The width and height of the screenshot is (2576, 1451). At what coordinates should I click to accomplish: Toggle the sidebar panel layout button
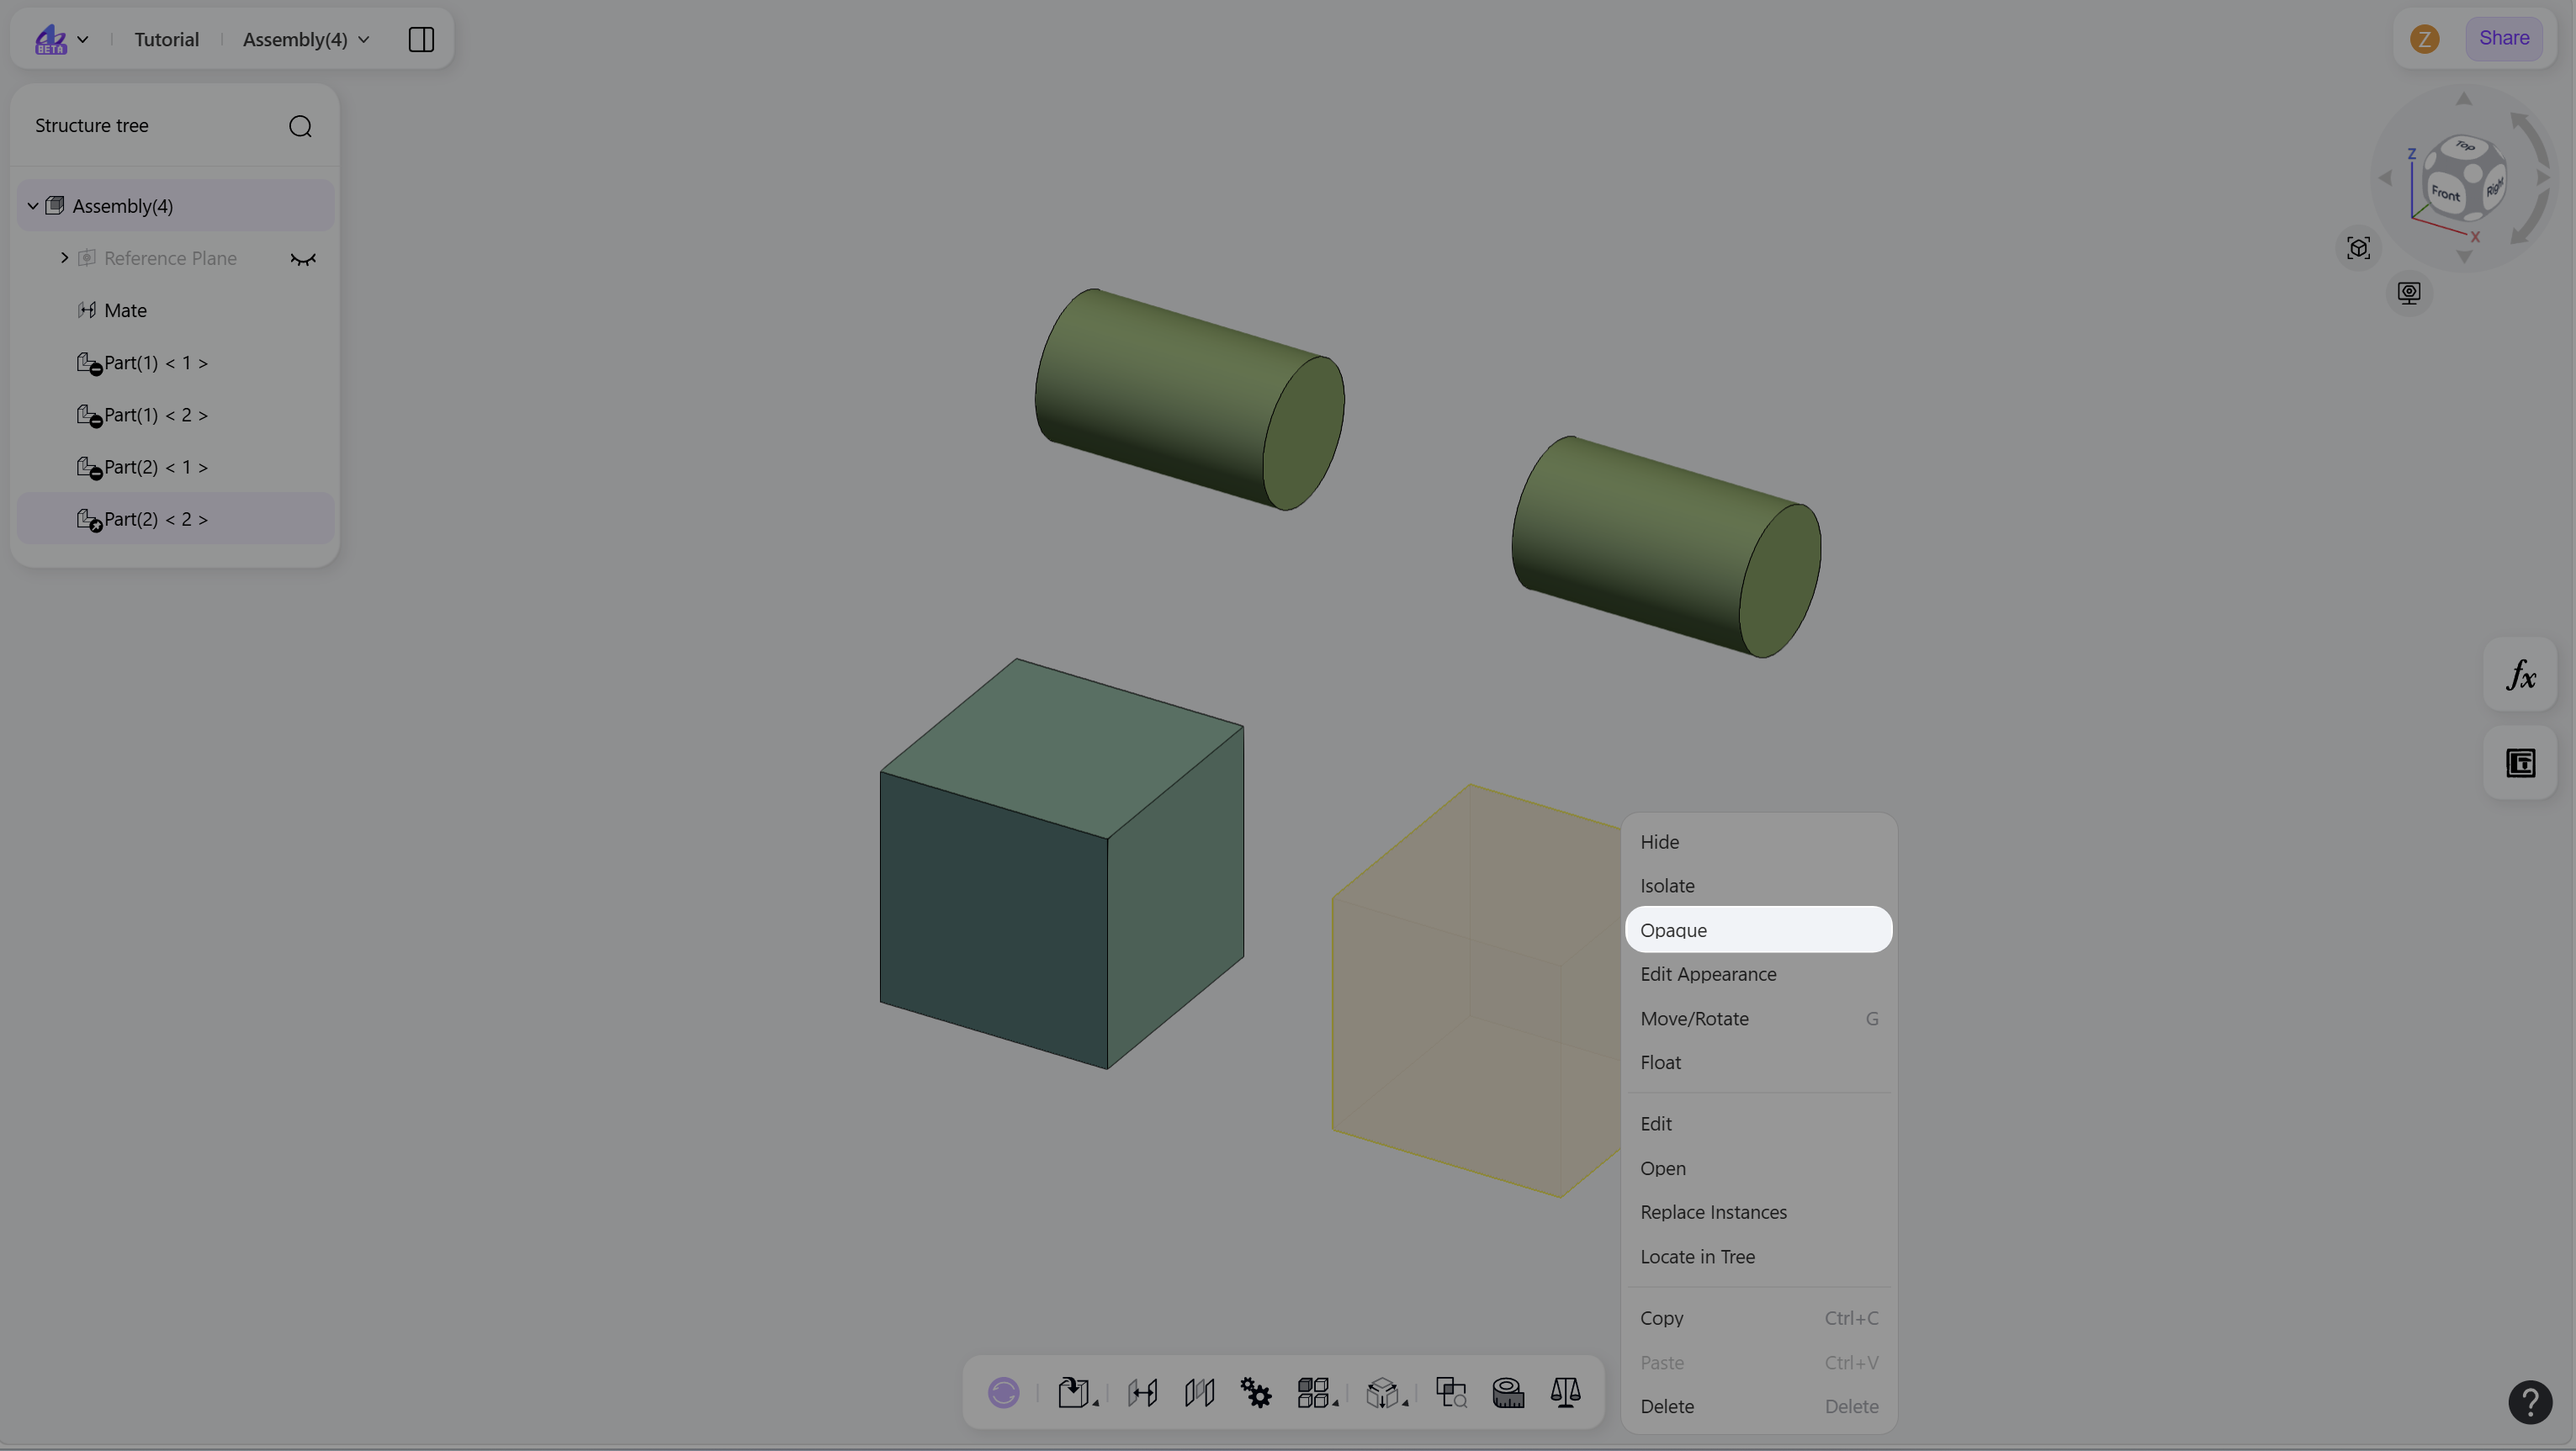point(421,39)
